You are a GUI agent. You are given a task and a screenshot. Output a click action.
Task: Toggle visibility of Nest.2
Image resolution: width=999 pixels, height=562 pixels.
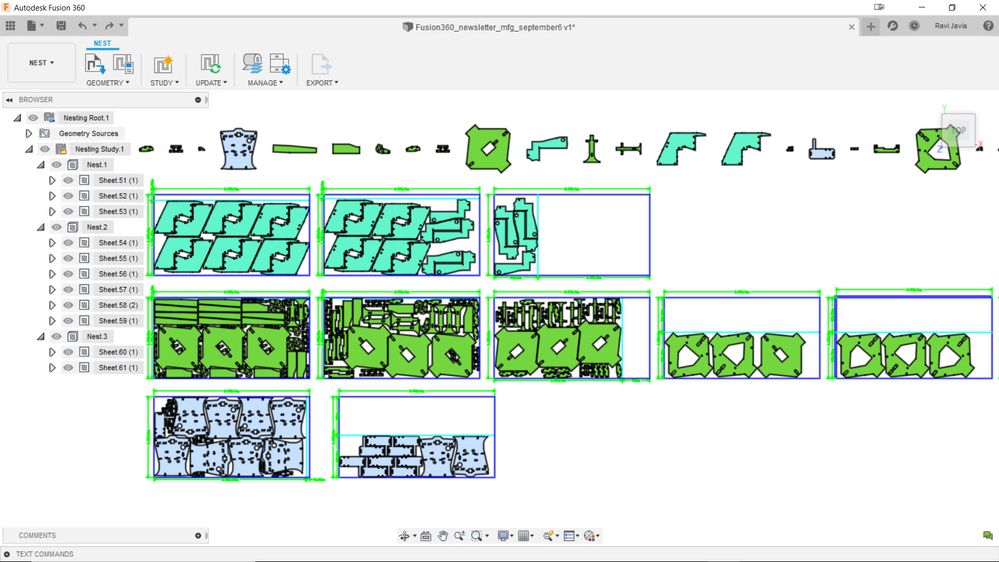(x=57, y=227)
